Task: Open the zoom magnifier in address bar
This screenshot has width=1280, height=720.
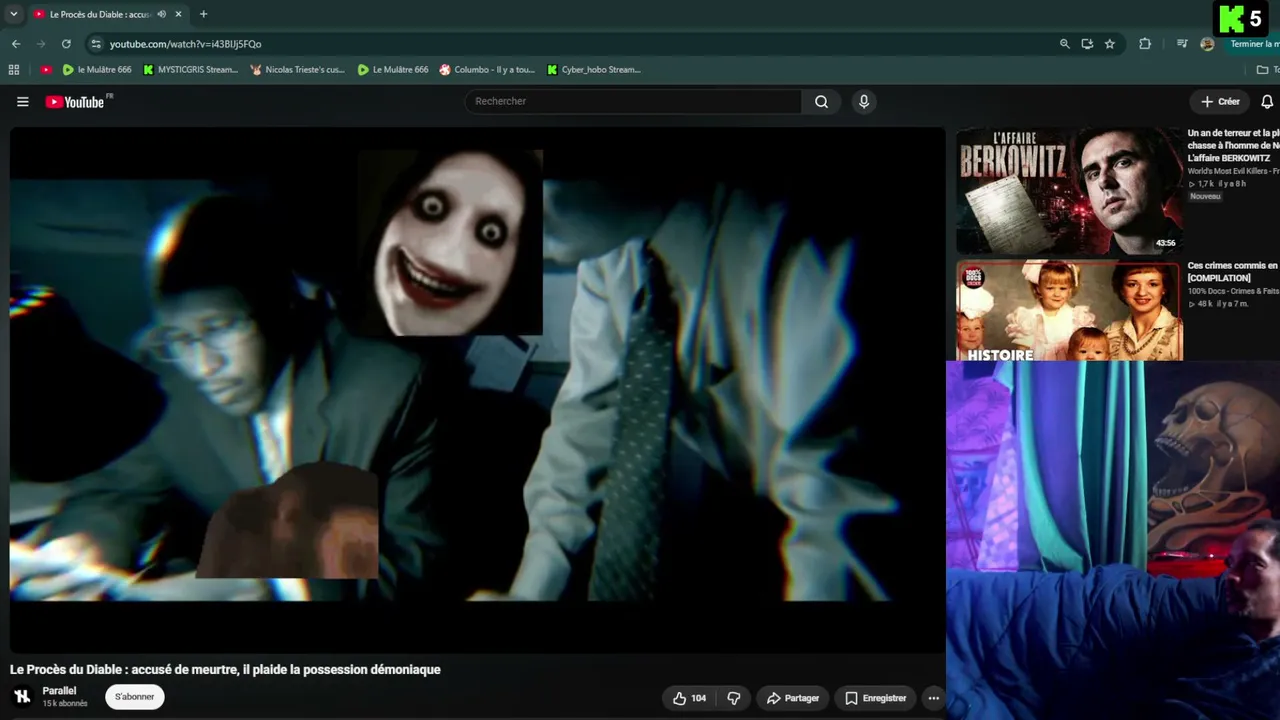Action: (1065, 44)
